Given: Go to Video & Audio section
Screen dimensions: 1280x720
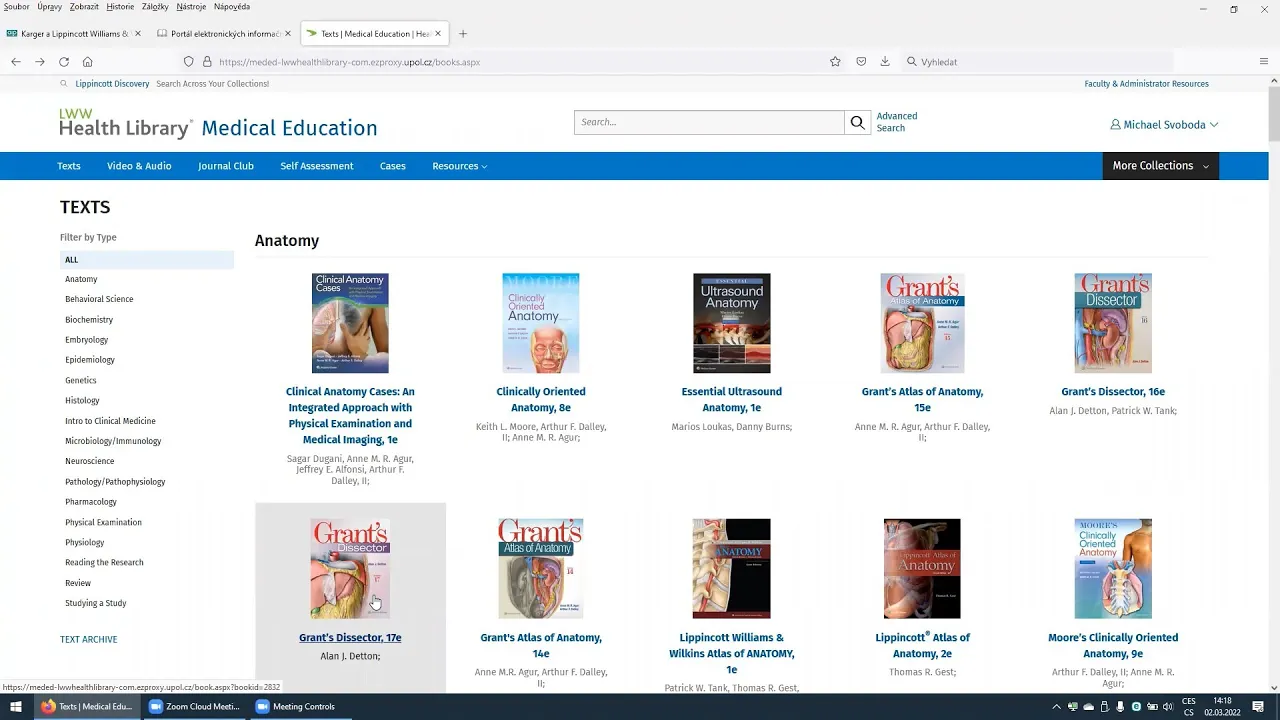Looking at the screenshot, I should tap(139, 166).
